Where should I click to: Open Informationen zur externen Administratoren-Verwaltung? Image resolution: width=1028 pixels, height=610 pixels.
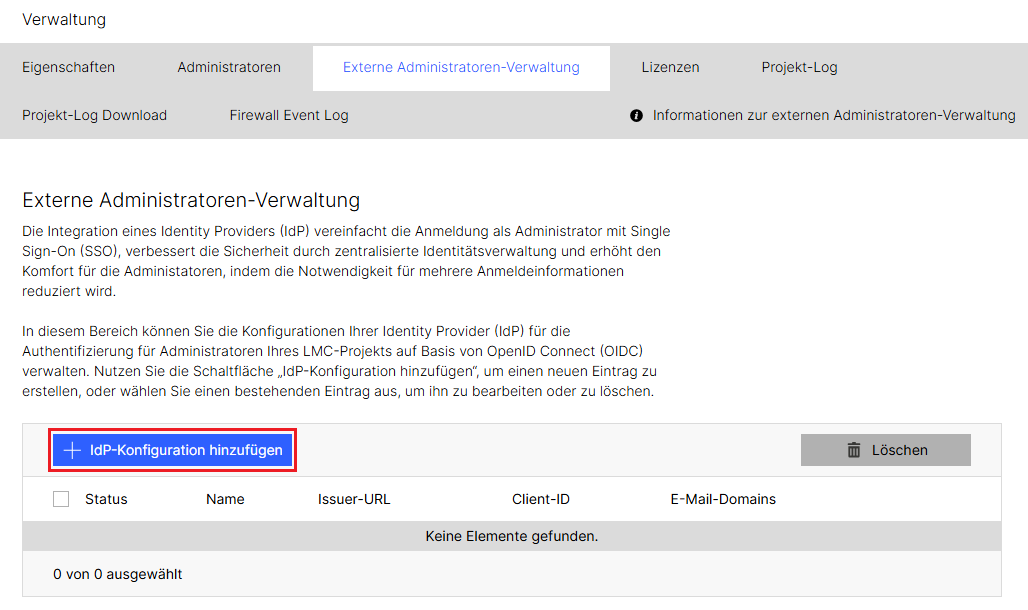coord(835,115)
